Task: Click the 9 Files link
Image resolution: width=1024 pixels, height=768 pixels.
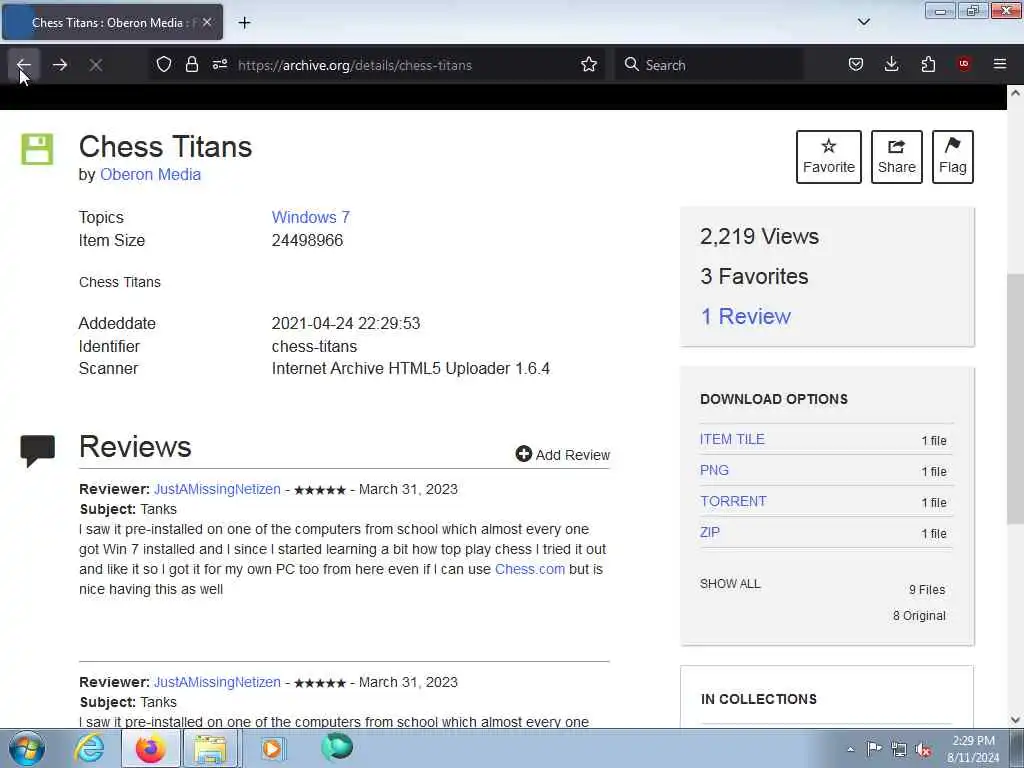Action: [927, 590]
